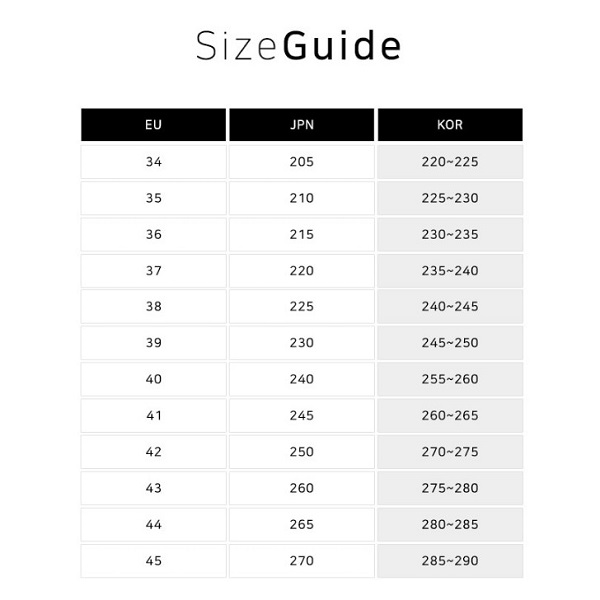The image size is (600, 600).
Task: Select the KOR column header
Action: (x=450, y=125)
